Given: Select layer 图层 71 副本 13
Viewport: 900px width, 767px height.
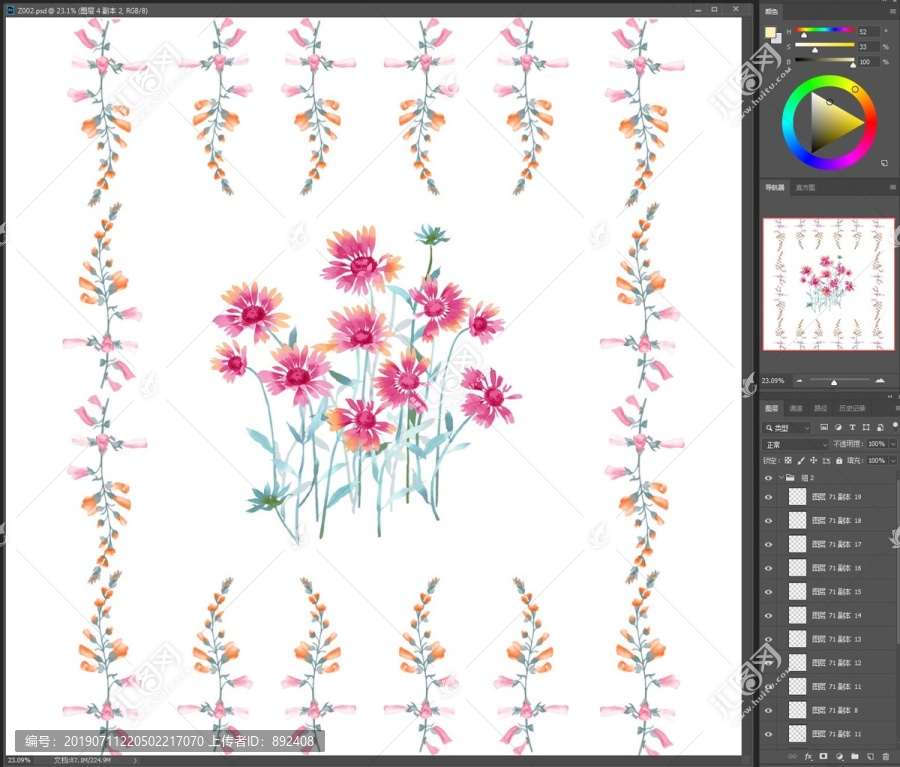Looking at the screenshot, I should tap(837, 639).
